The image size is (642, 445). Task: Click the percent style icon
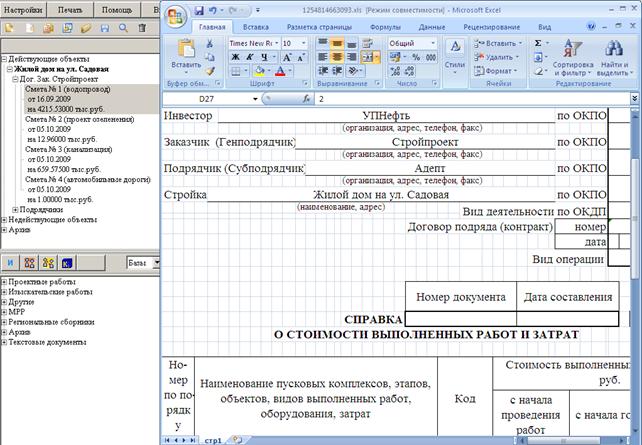click(x=416, y=57)
